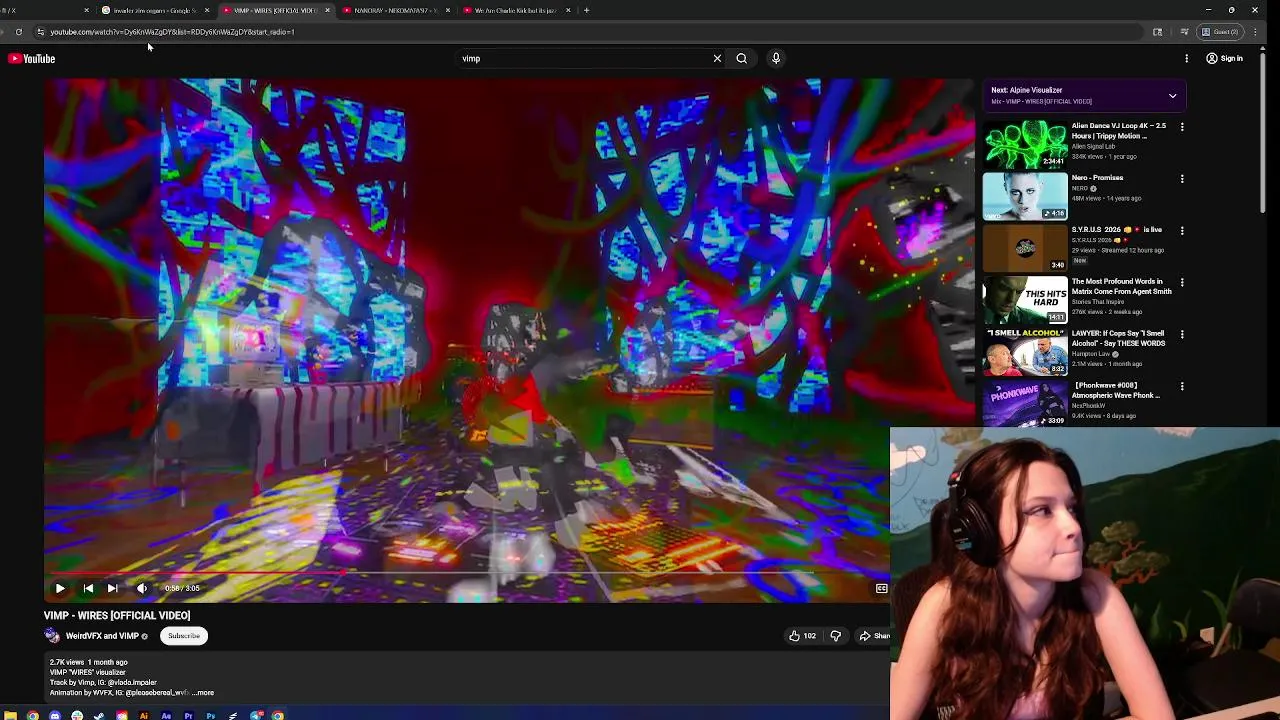Open options menu for S.Y.R.U.S 2026
Viewport: 1280px width, 720px height.
pos(1182,231)
